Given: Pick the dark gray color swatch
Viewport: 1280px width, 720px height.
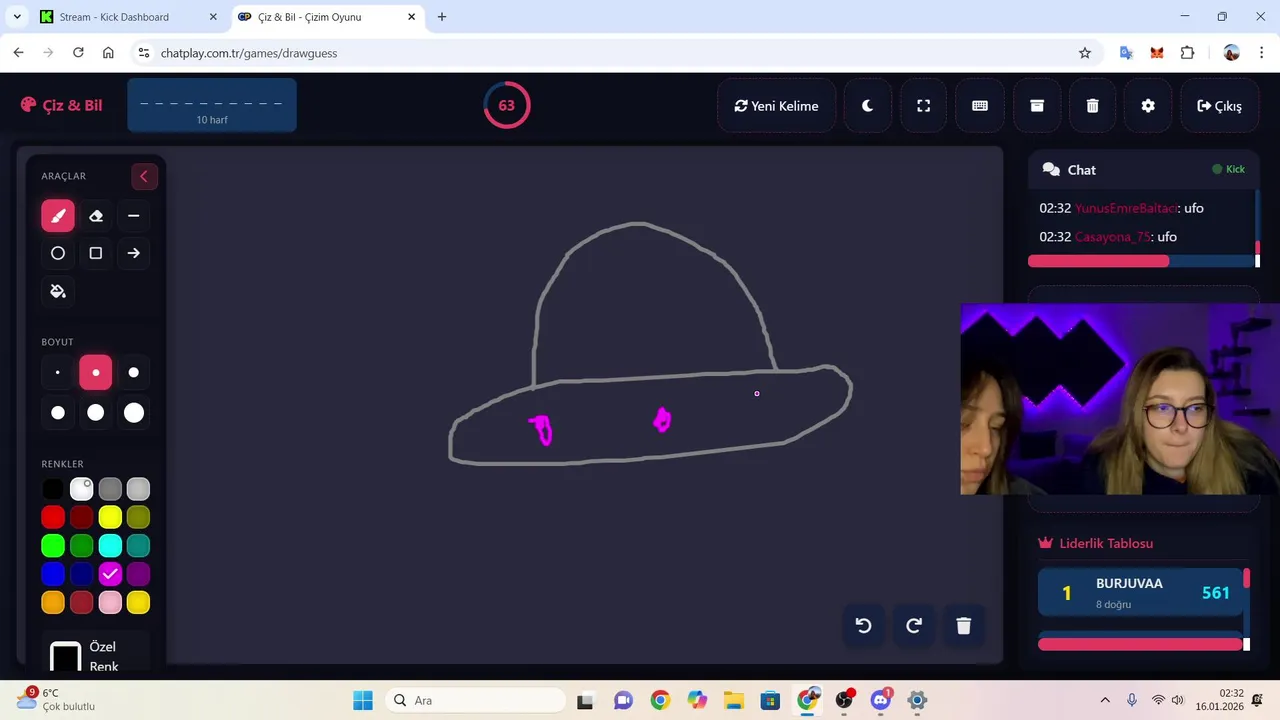Looking at the screenshot, I should tap(110, 489).
